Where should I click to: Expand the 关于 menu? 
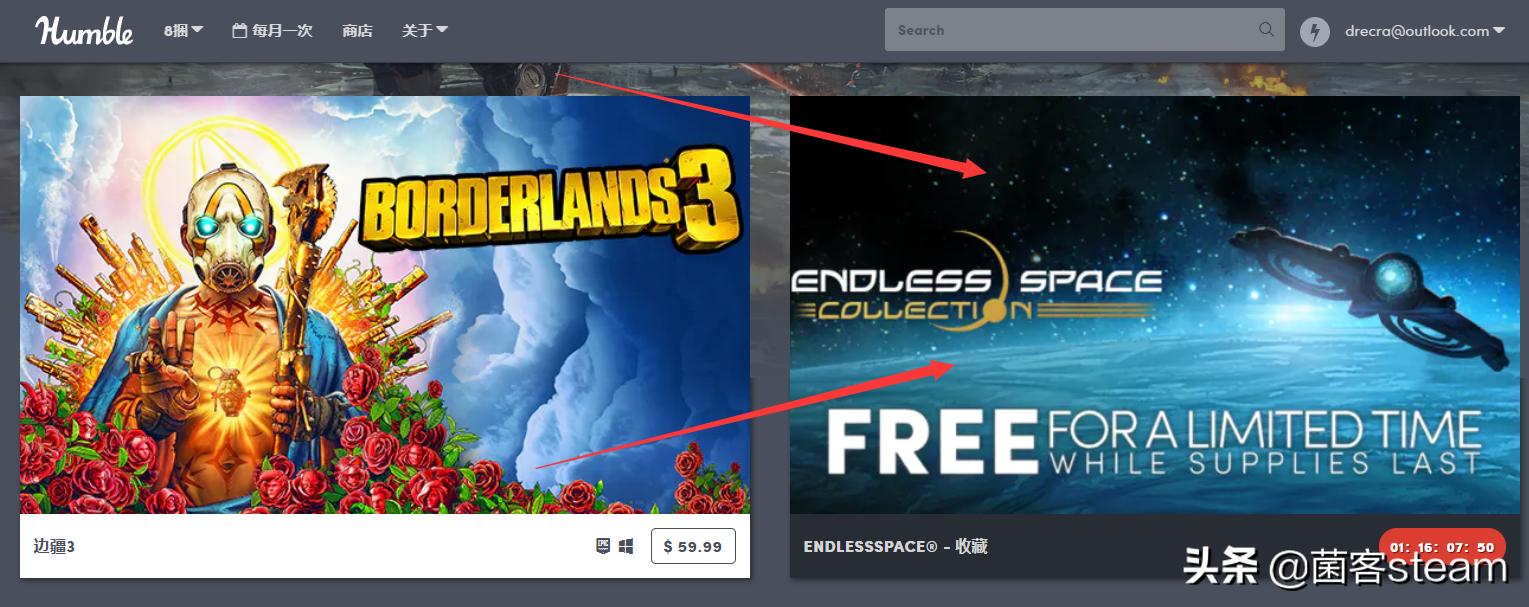click(x=424, y=31)
